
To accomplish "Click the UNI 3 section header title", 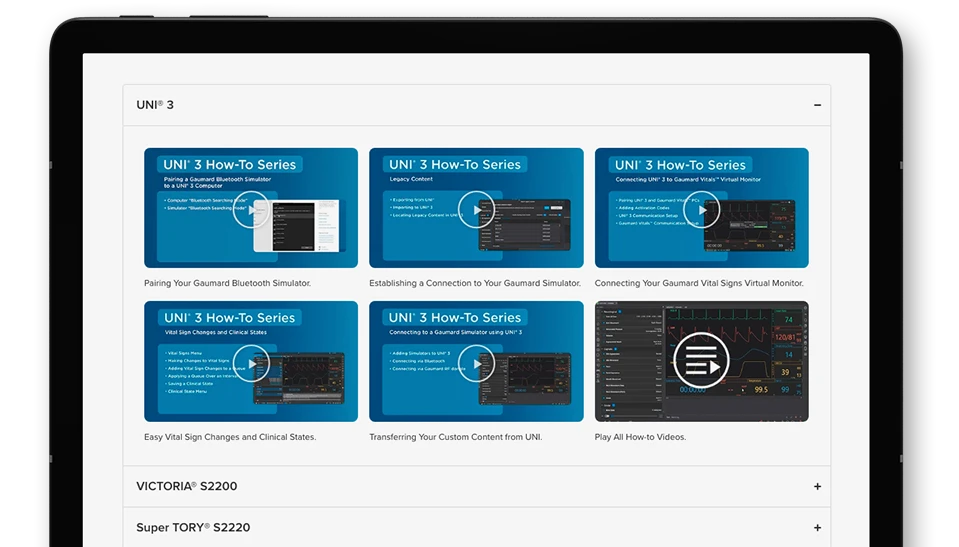I will click(x=155, y=105).
